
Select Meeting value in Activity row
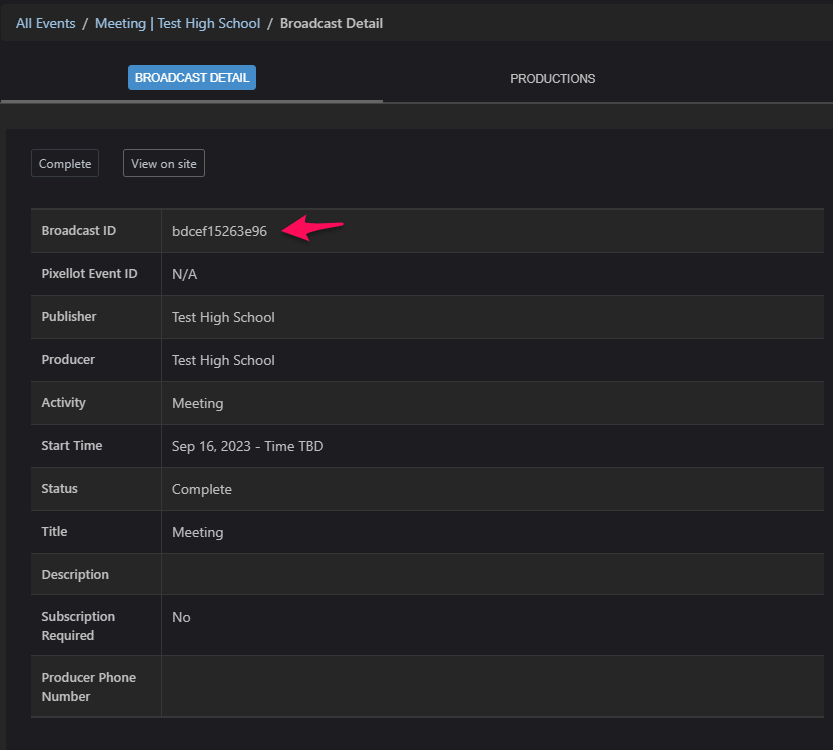[198, 403]
